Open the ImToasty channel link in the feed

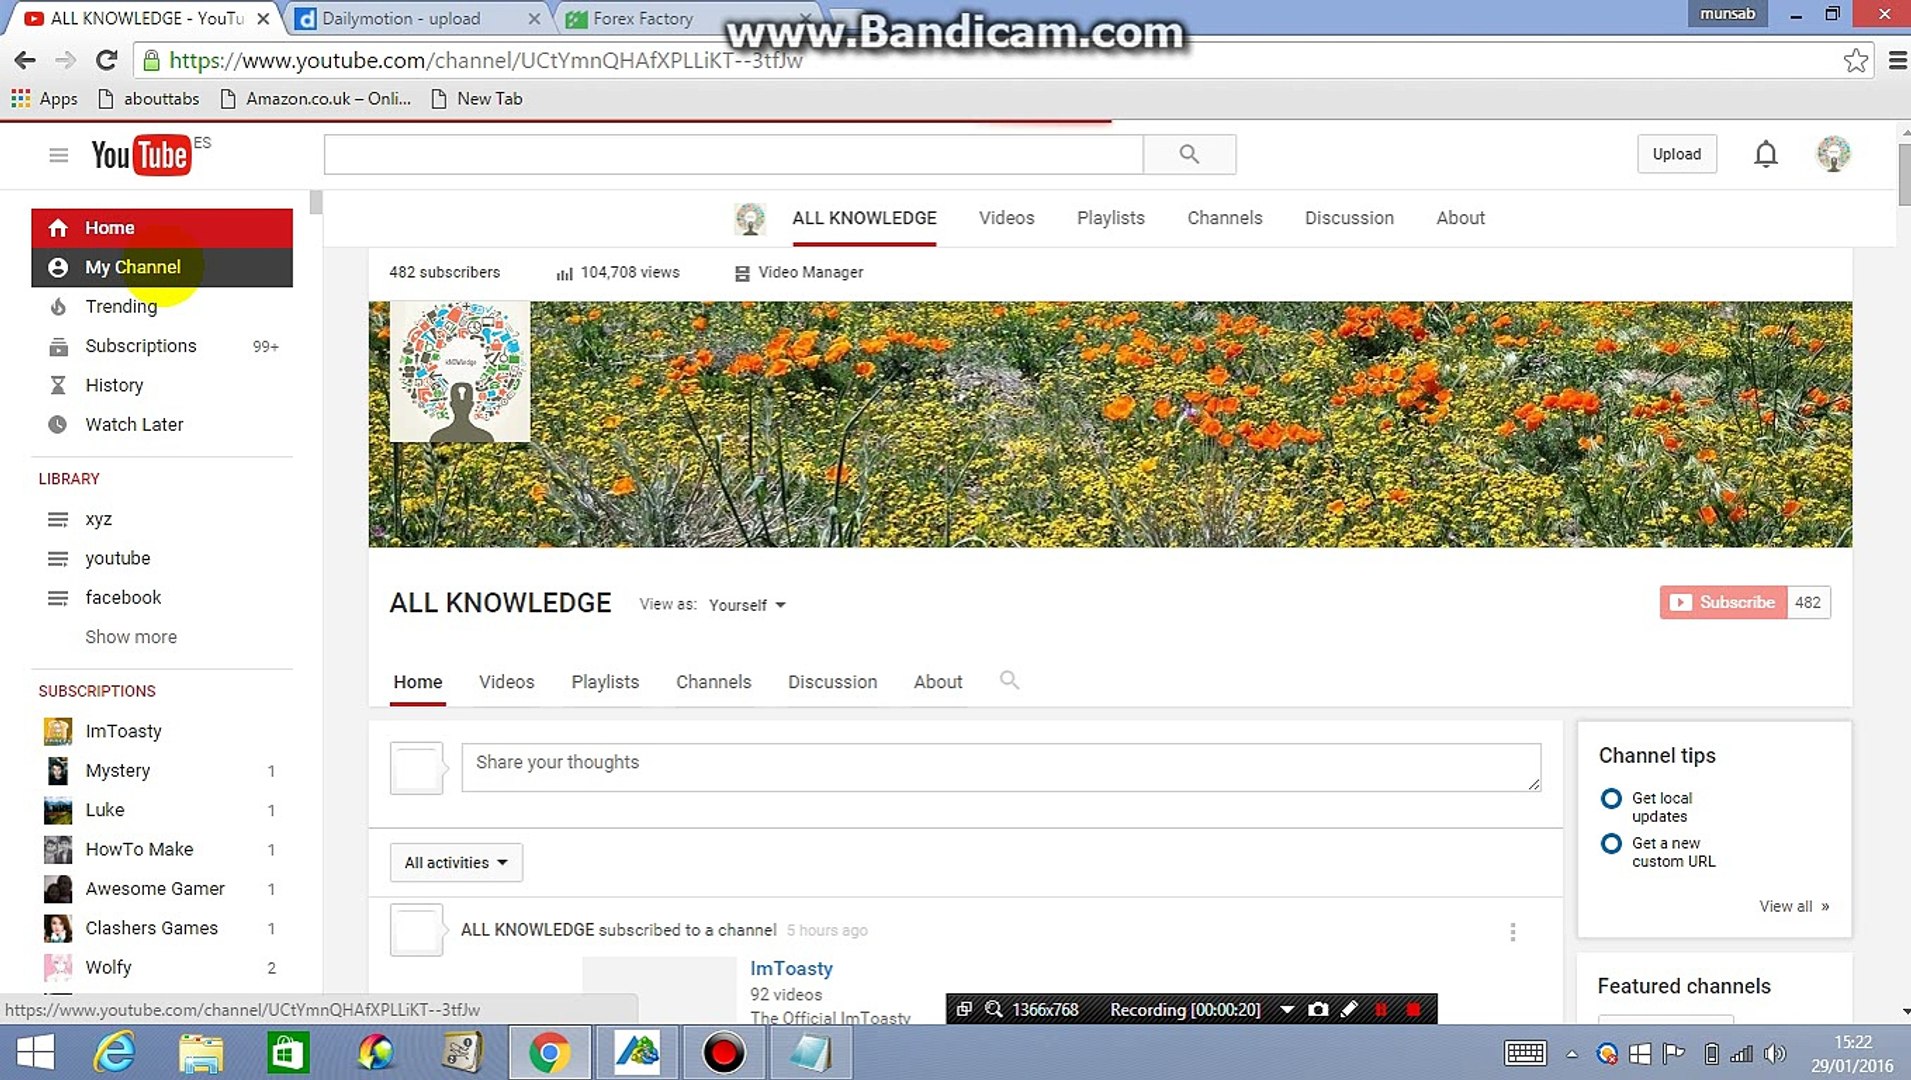pyautogui.click(x=791, y=968)
